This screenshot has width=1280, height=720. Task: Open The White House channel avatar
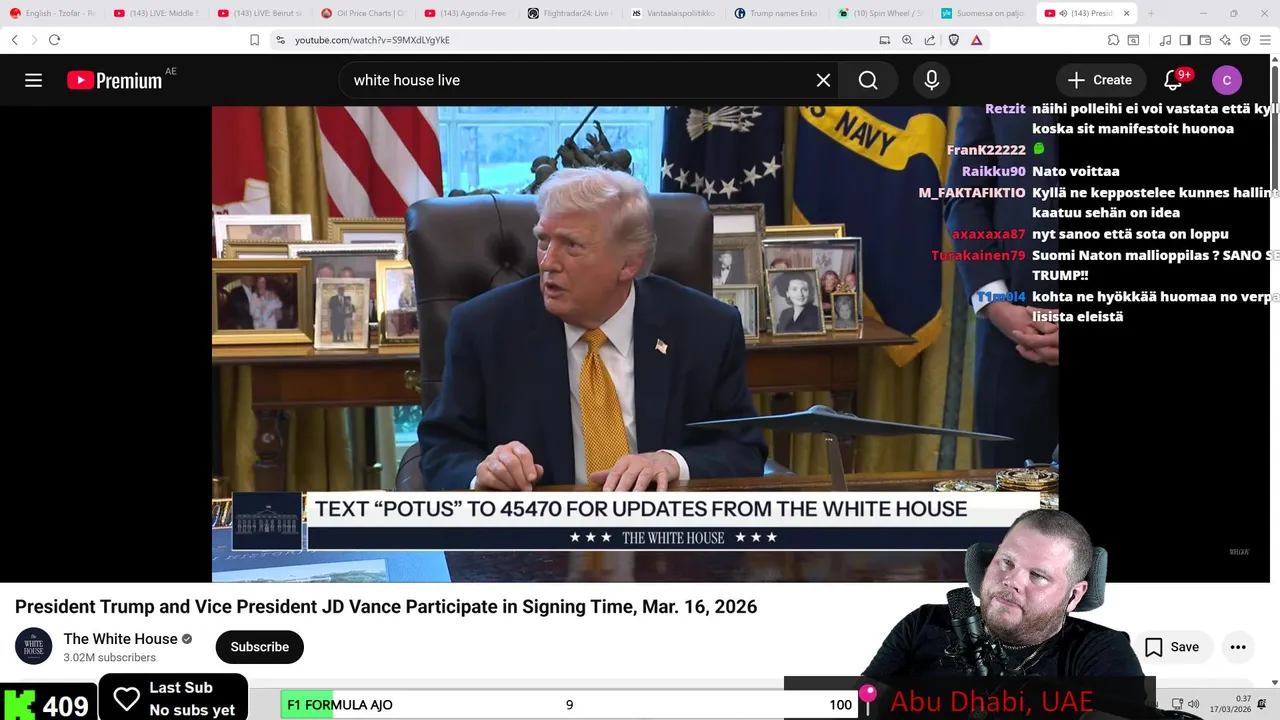click(x=33, y=646)
